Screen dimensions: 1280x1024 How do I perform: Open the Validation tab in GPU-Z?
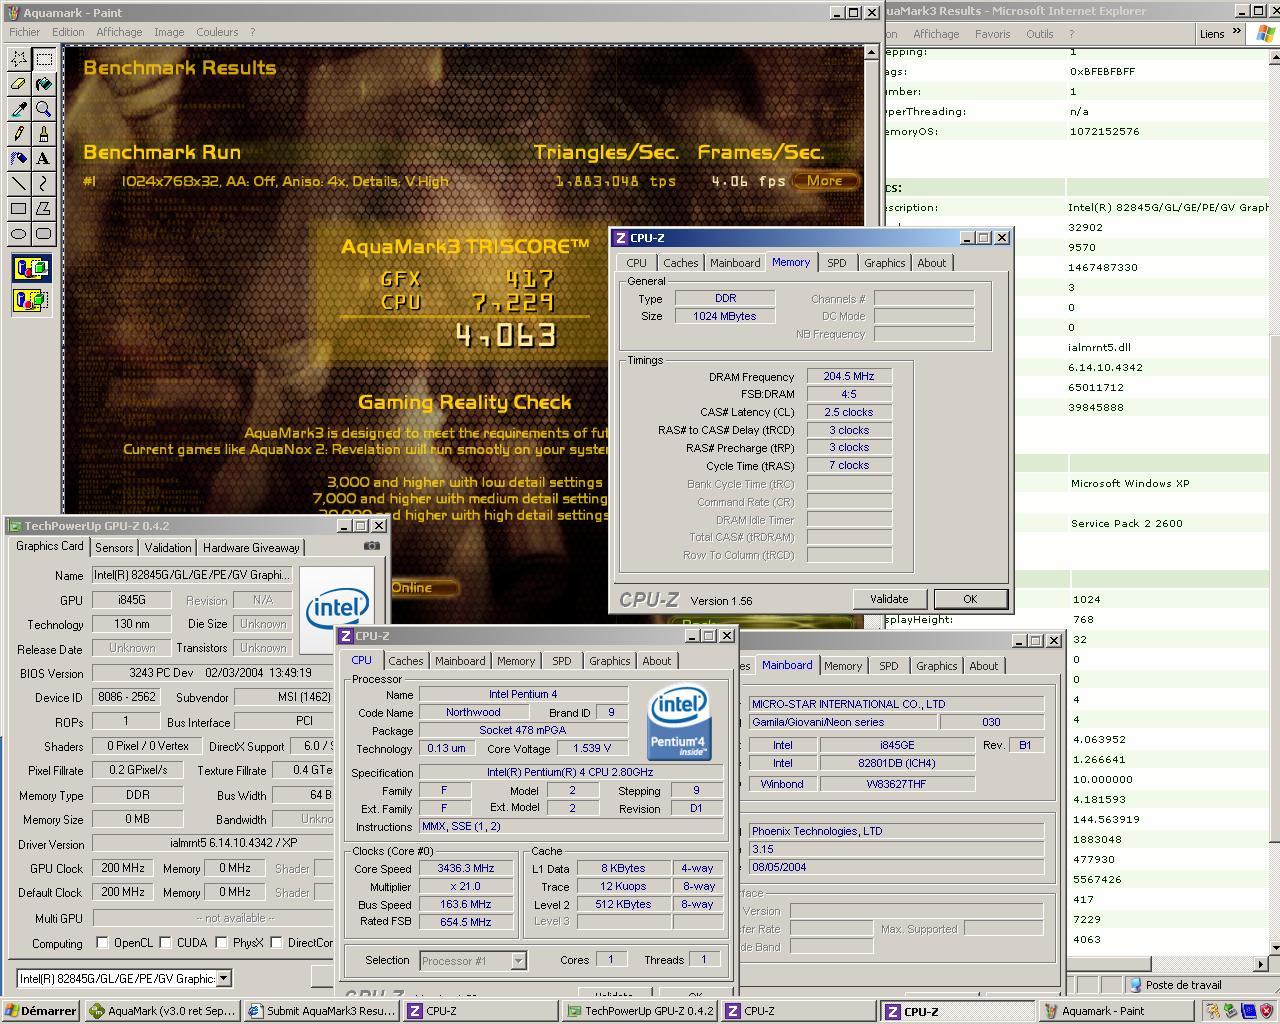[x=167, y=548]
